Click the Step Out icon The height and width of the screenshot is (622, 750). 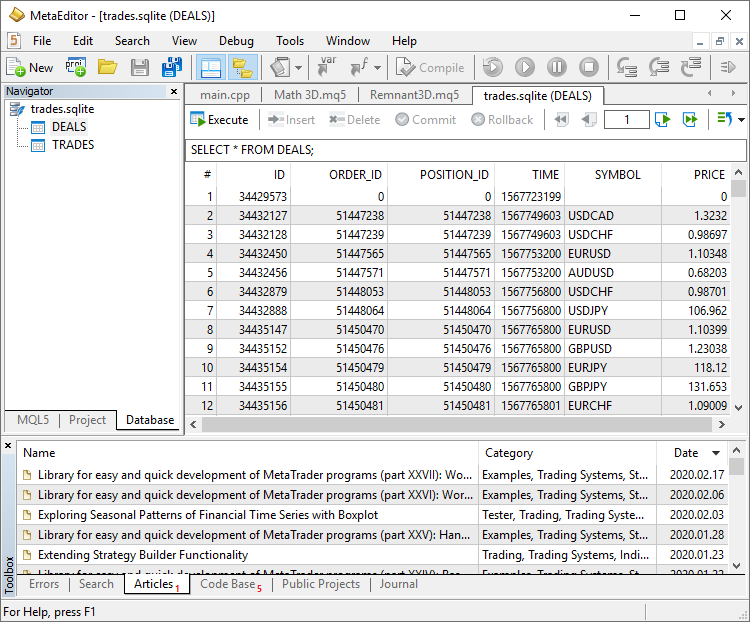click(691, 67)
